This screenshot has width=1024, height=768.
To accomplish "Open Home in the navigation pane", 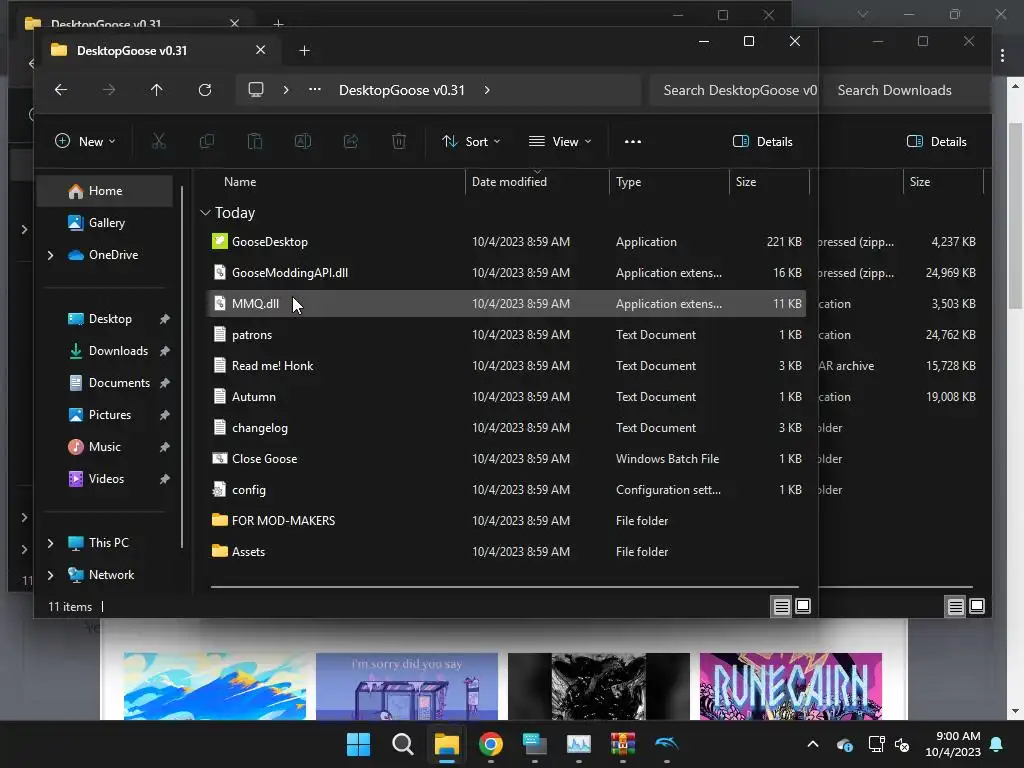I will pos(104,191).
